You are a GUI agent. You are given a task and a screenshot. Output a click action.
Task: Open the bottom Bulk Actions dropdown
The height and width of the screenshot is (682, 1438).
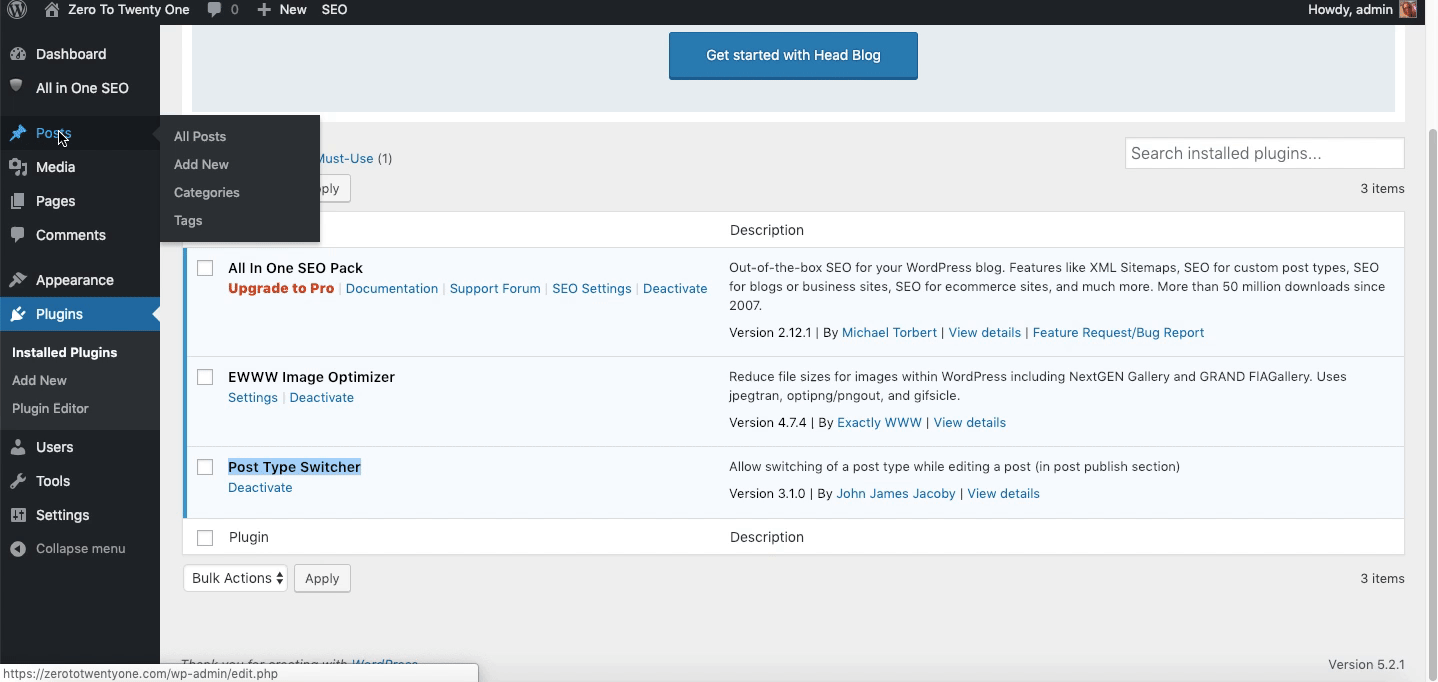235,578
